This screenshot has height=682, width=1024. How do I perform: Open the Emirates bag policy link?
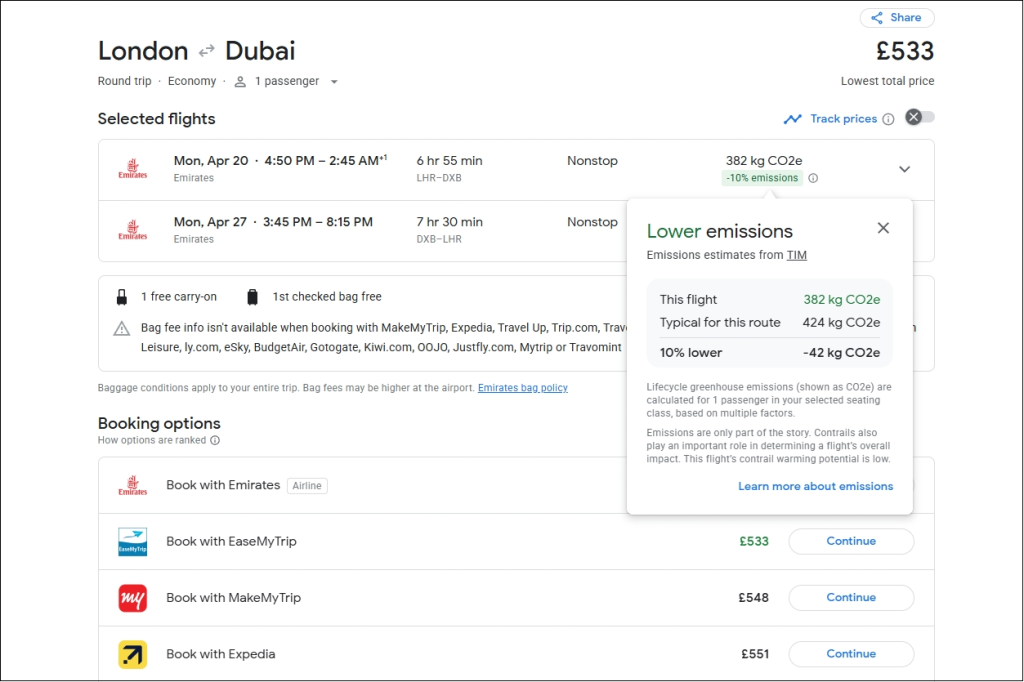(522, 388)
